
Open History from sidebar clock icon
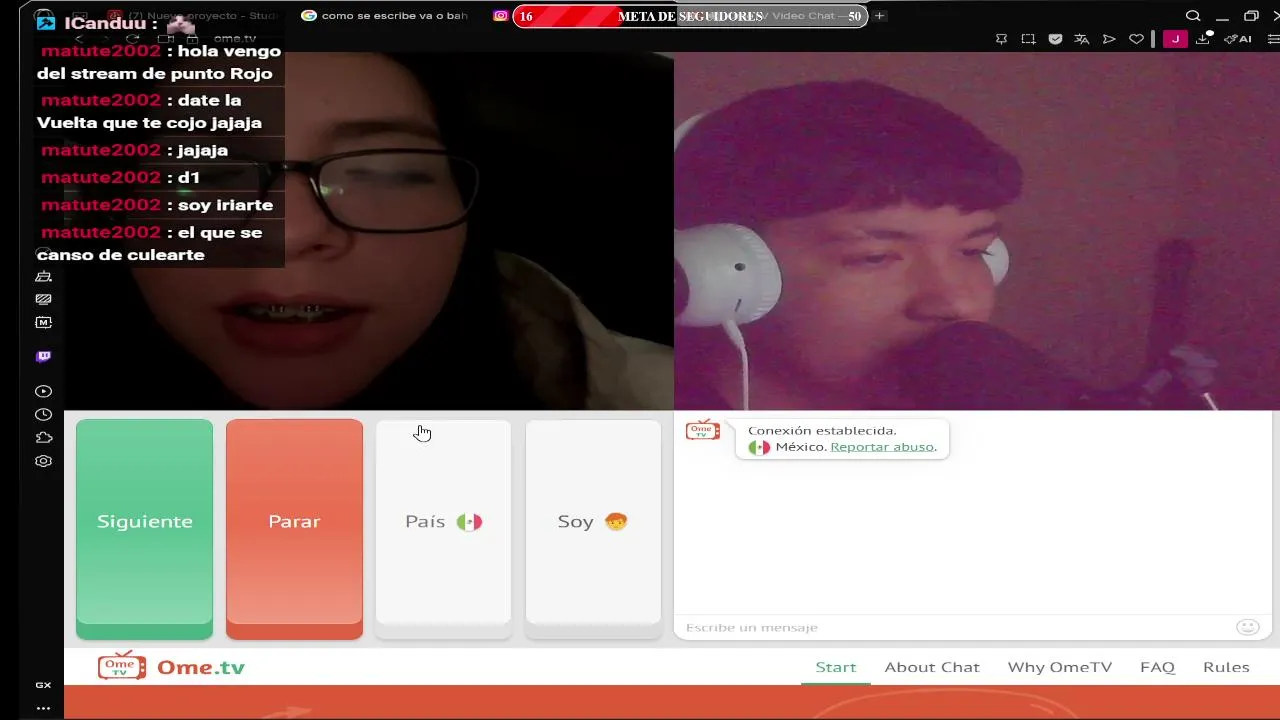coord(43,415)
